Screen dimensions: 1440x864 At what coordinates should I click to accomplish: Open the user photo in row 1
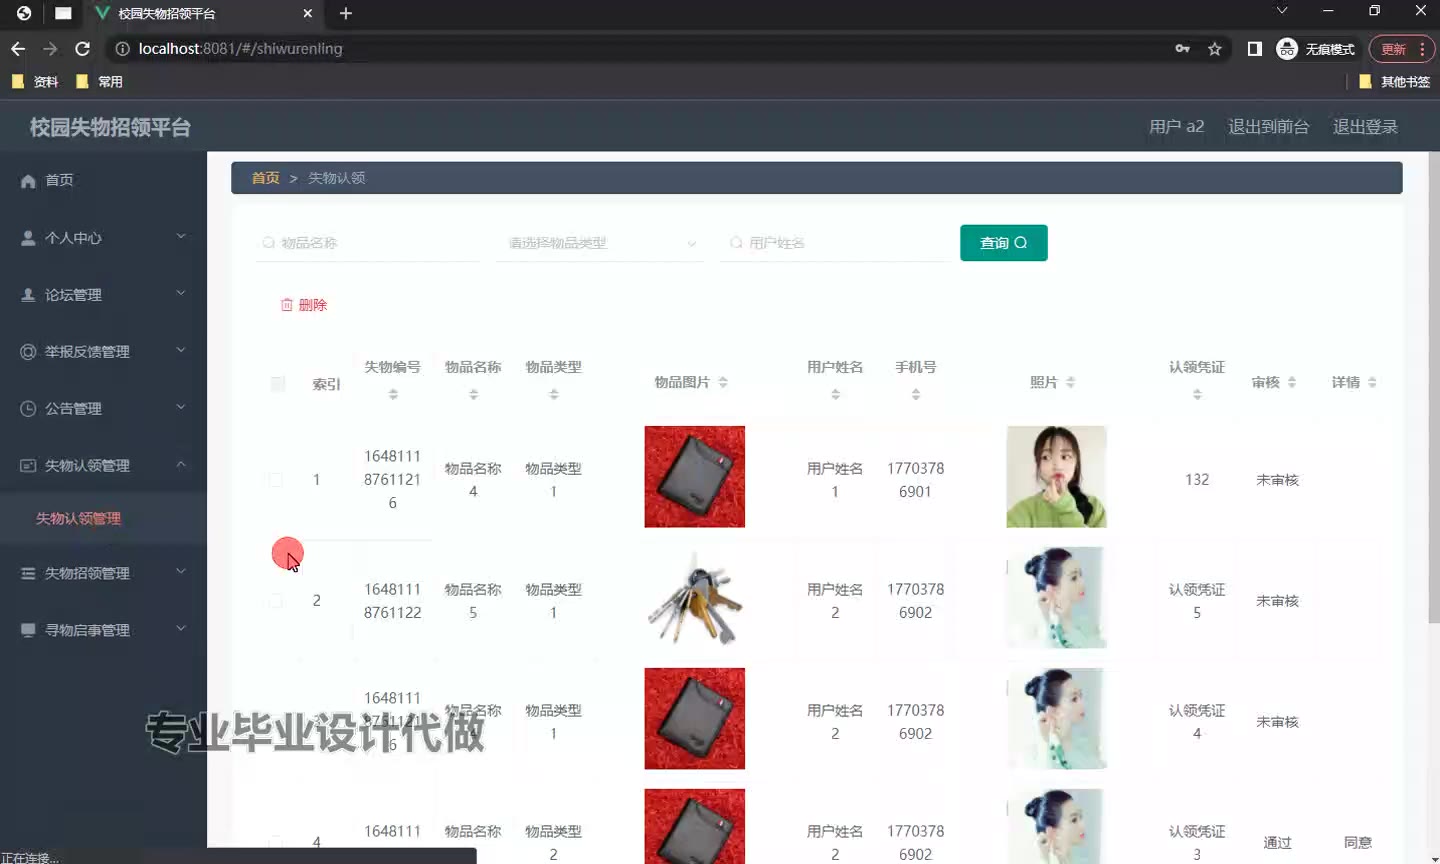click(x=1056, y=477)
